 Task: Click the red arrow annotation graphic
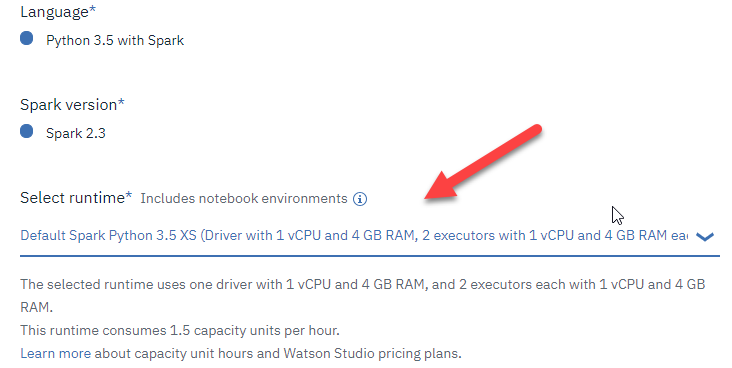coord(483,162)
